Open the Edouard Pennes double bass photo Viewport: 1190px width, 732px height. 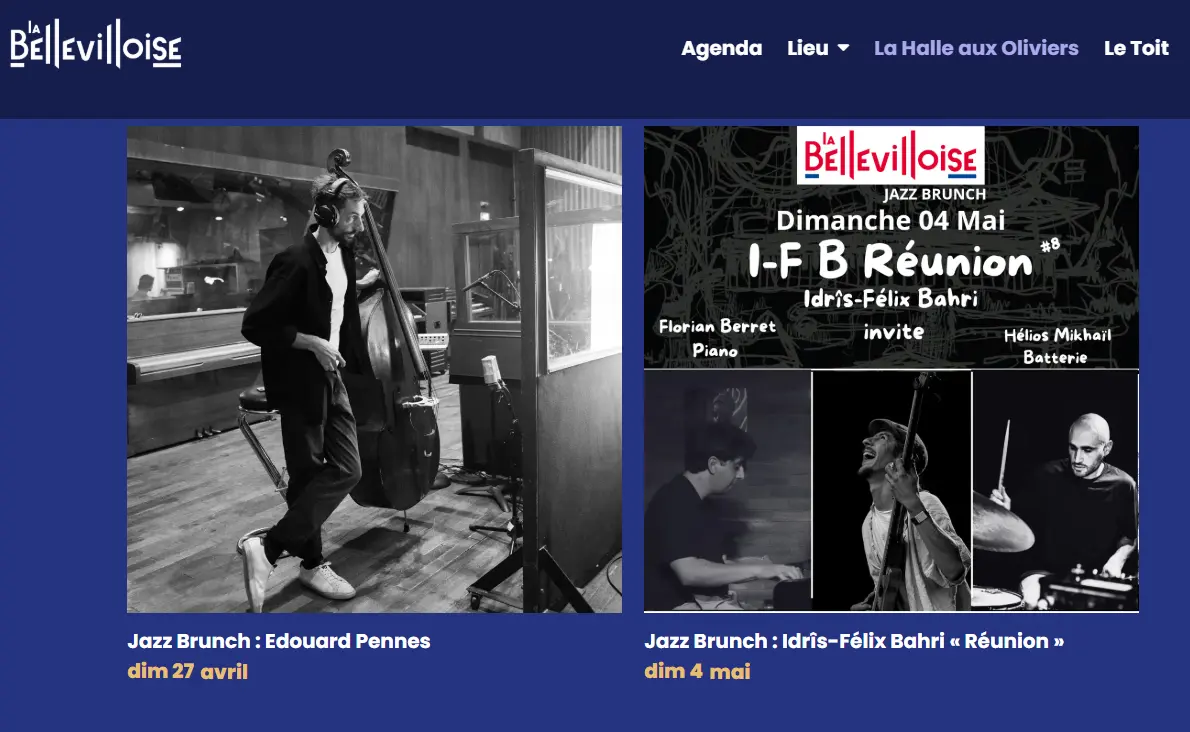pyautogui.click(x=374, y=369)
